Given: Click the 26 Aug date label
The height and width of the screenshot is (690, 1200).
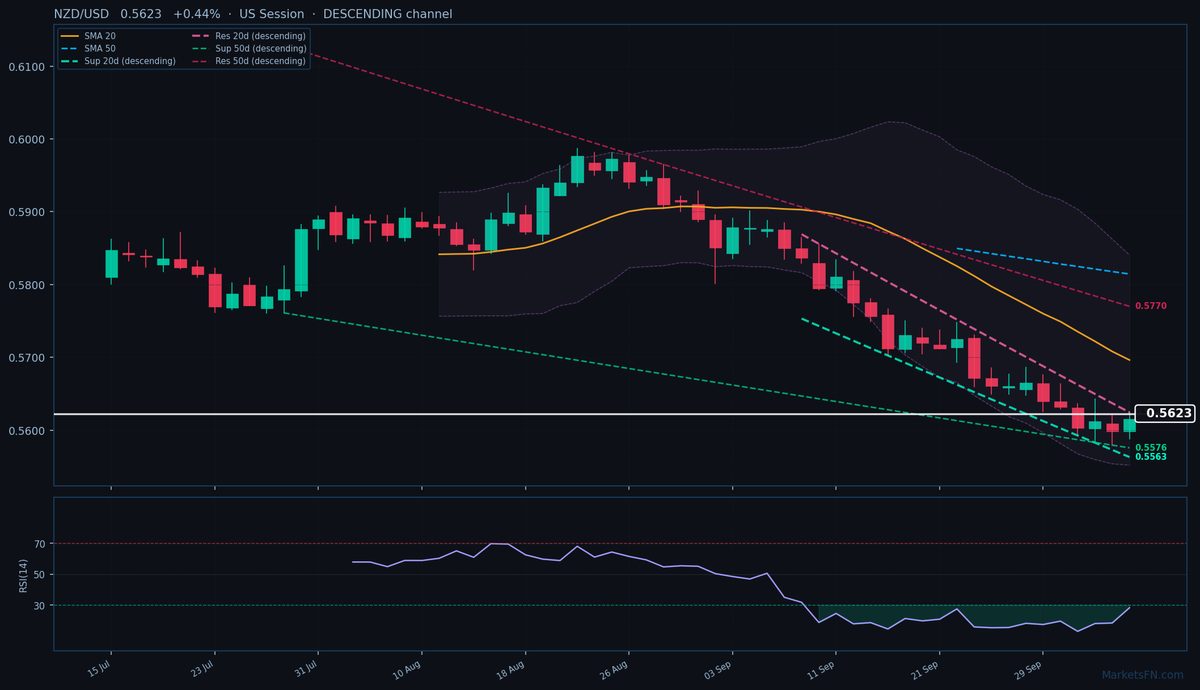Looking at the screenshot, I should coord(616,669).
